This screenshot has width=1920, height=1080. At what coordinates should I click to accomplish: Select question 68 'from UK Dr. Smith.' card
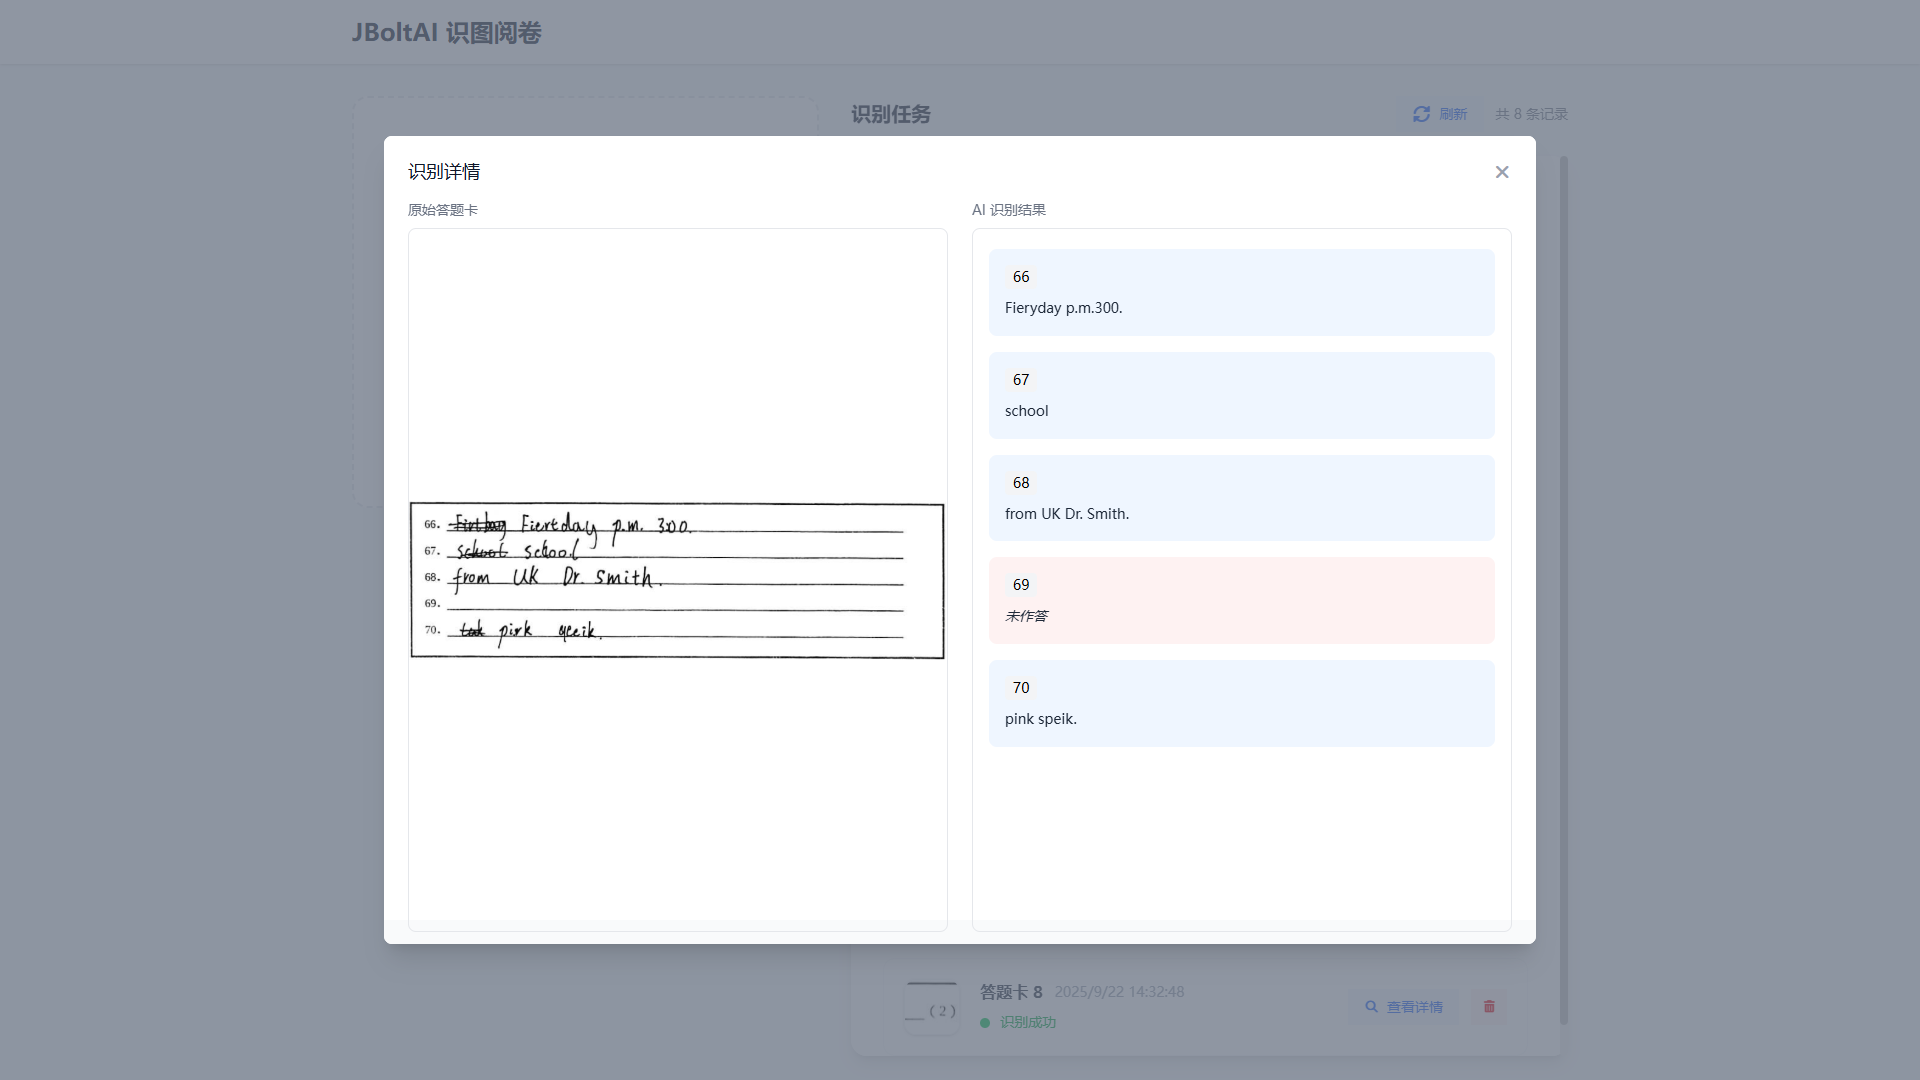coord(1241,498)
